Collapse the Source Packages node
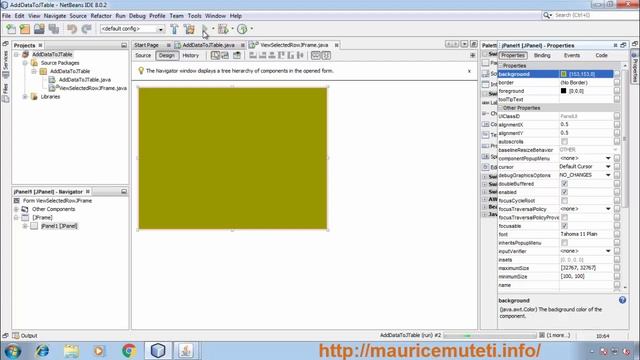Image resolution: width=640 pixels, height=360 pixels. [x=25, y=63]
